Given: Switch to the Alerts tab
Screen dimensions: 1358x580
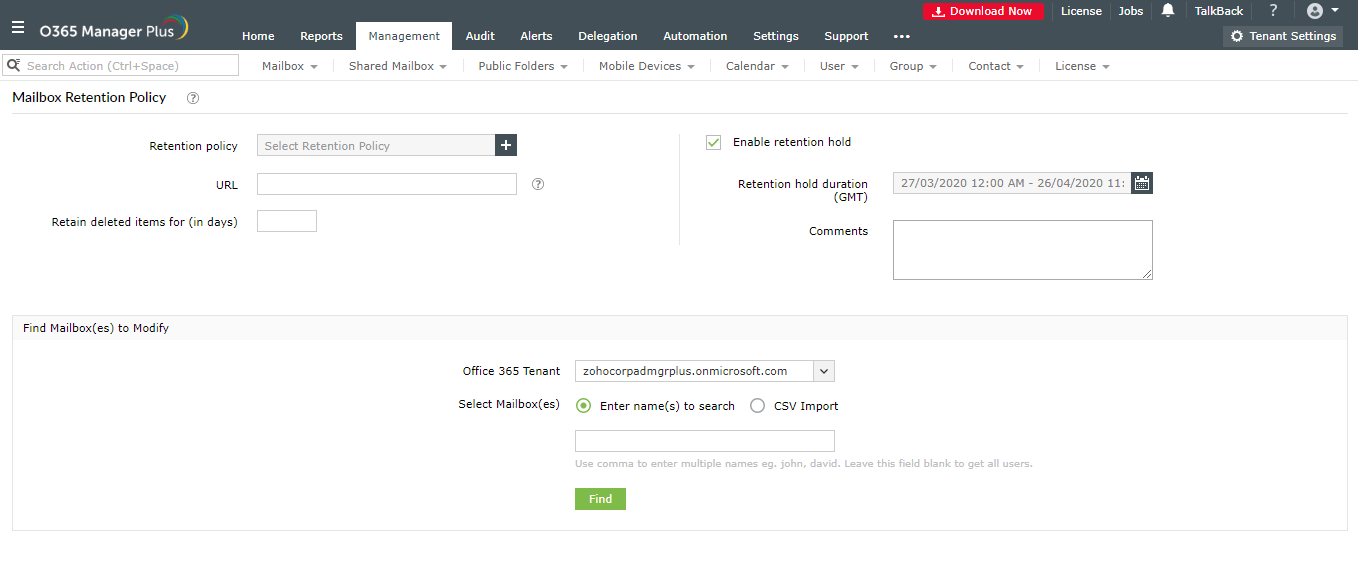Looking at the screenshot, I should 536,36.
